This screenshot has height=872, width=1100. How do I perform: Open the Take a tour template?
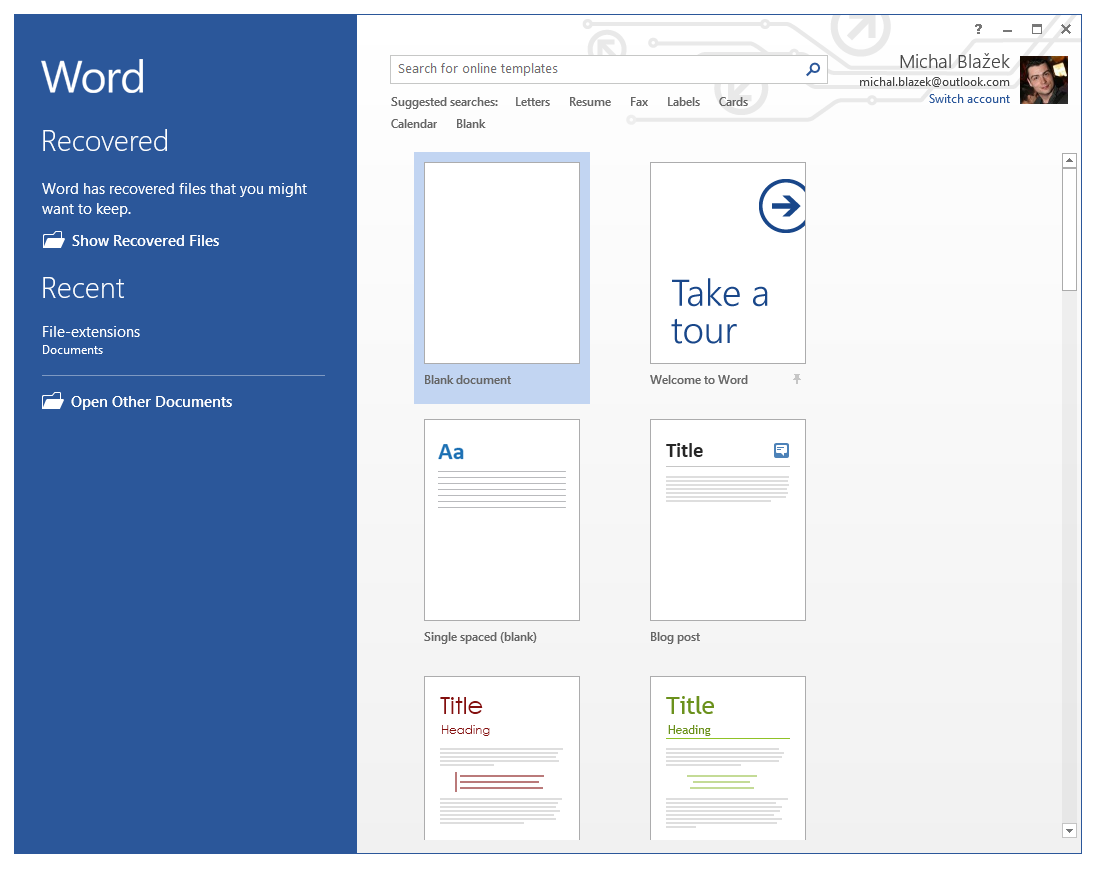[x=727, y=263]
